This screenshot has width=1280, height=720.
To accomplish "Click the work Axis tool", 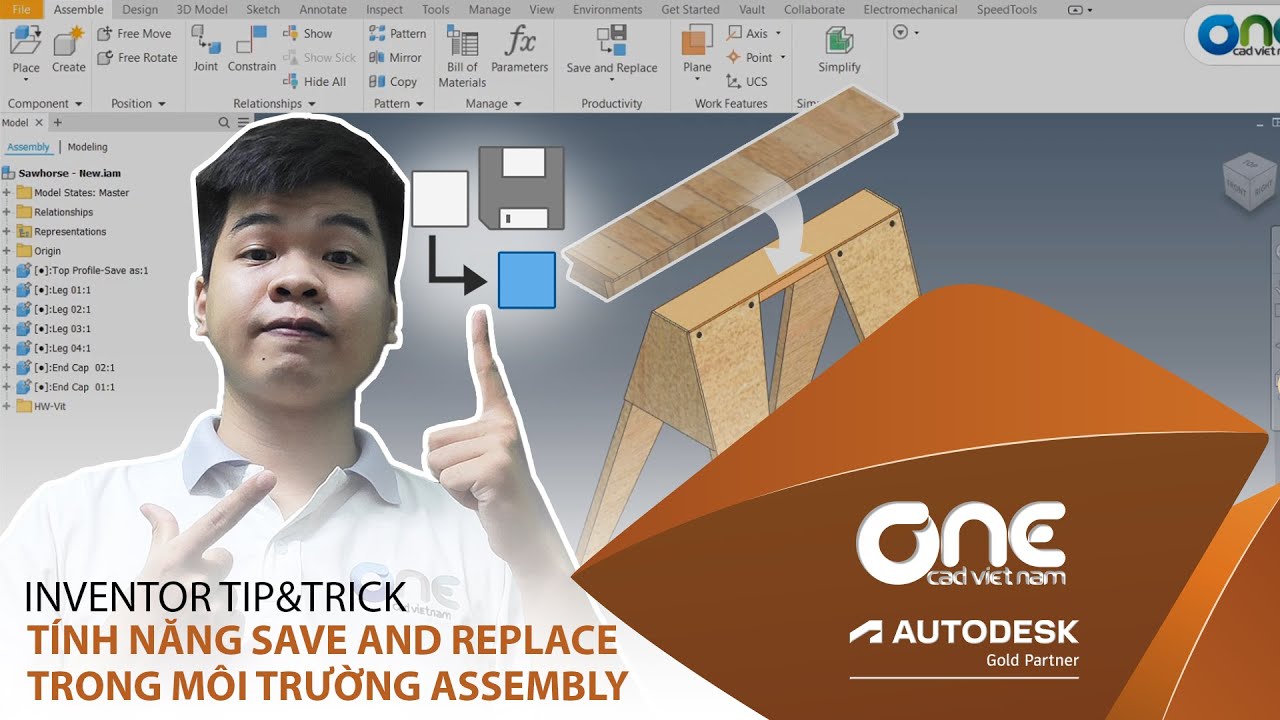I will [x=747, y=33].
